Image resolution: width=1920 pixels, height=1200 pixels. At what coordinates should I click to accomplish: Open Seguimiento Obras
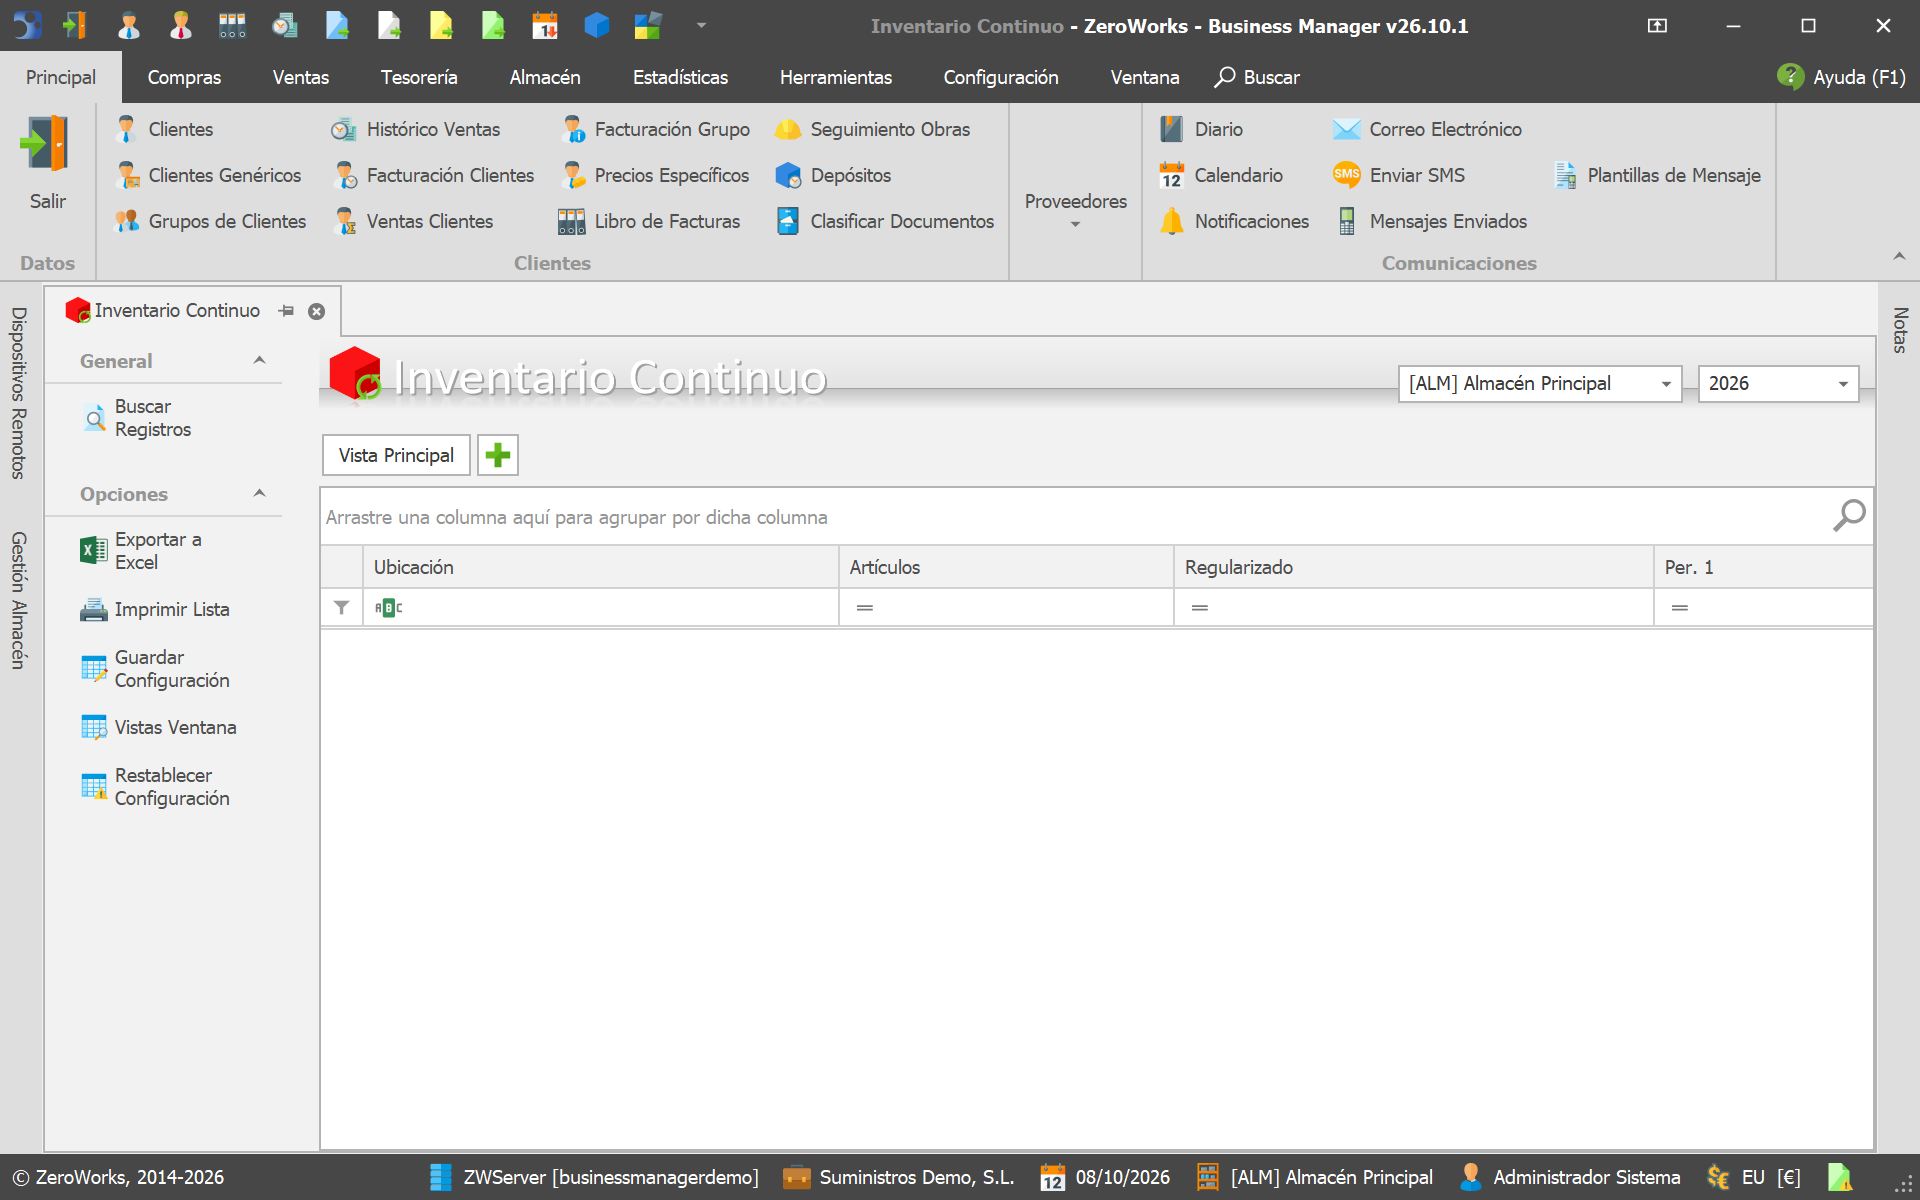pyautogui.click(x=872, y=129)
